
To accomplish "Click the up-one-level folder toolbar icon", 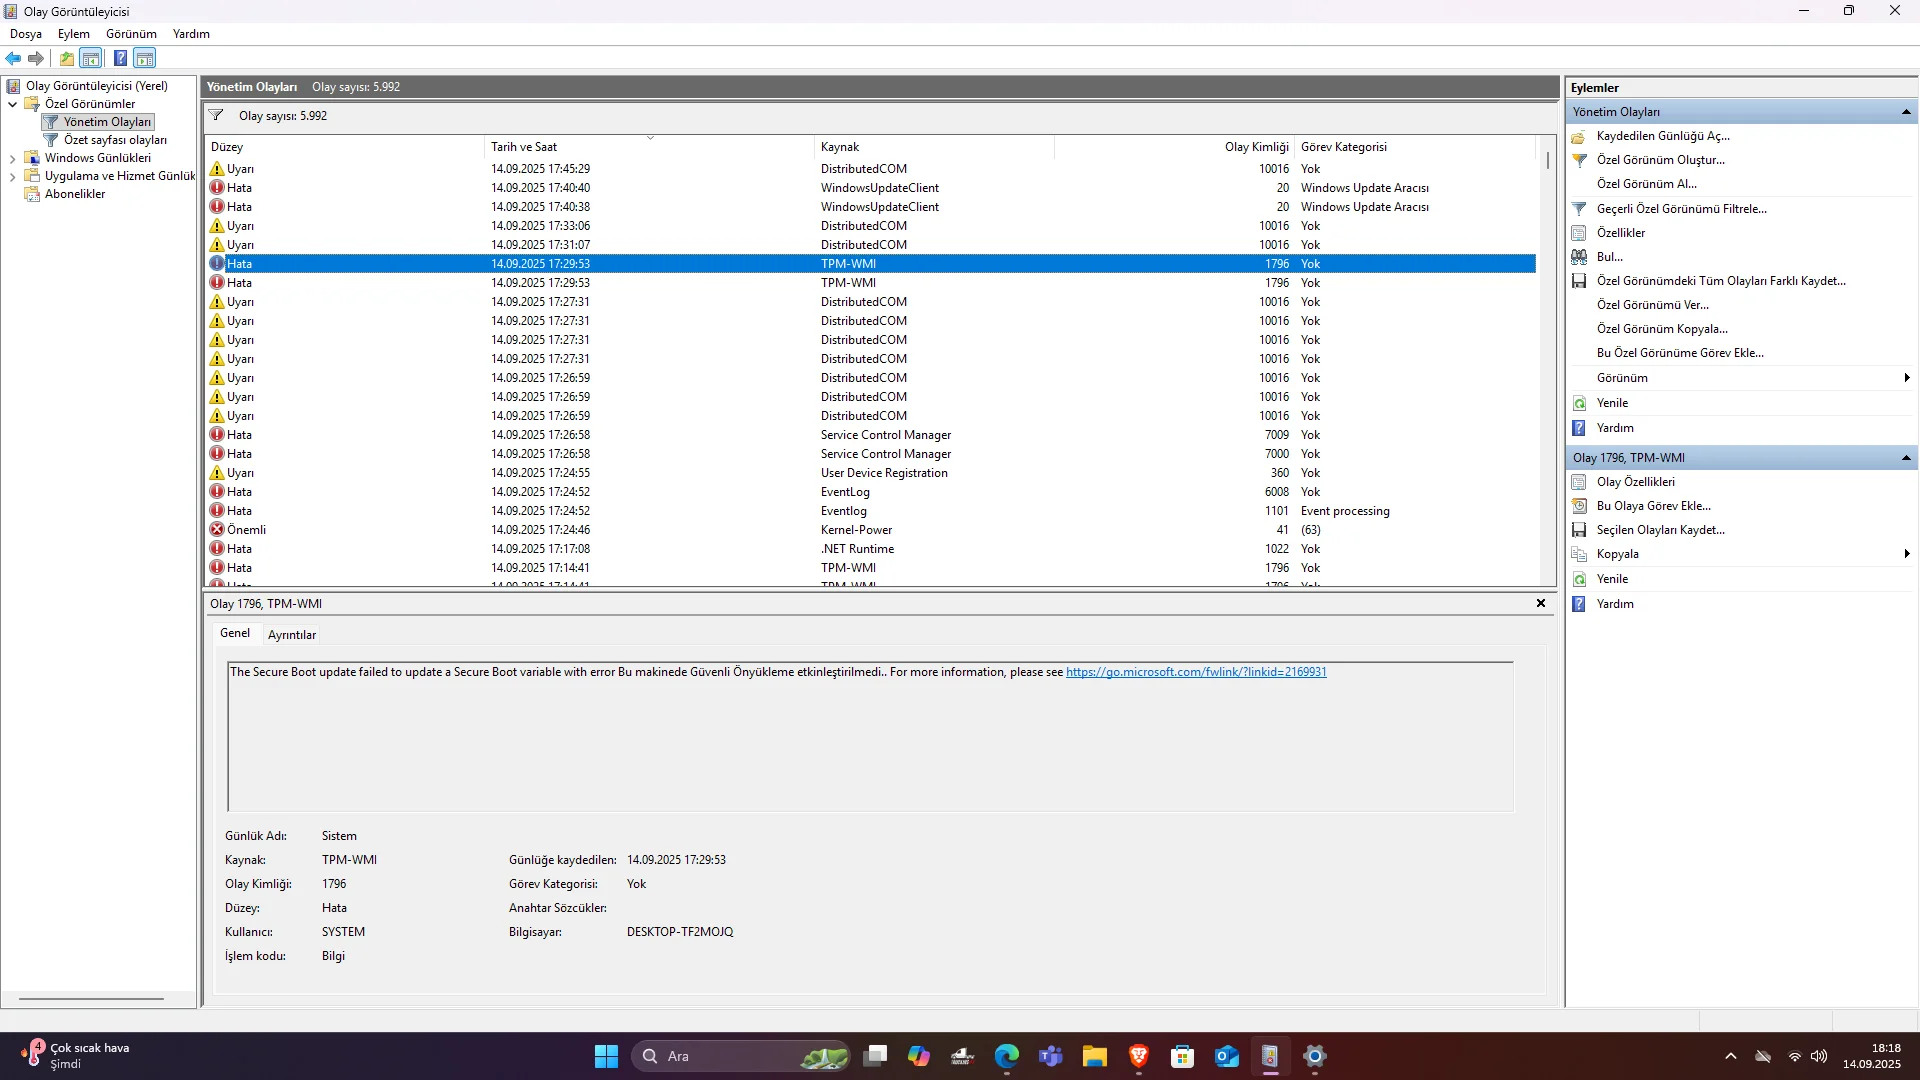I will click(x=66, y=58).
